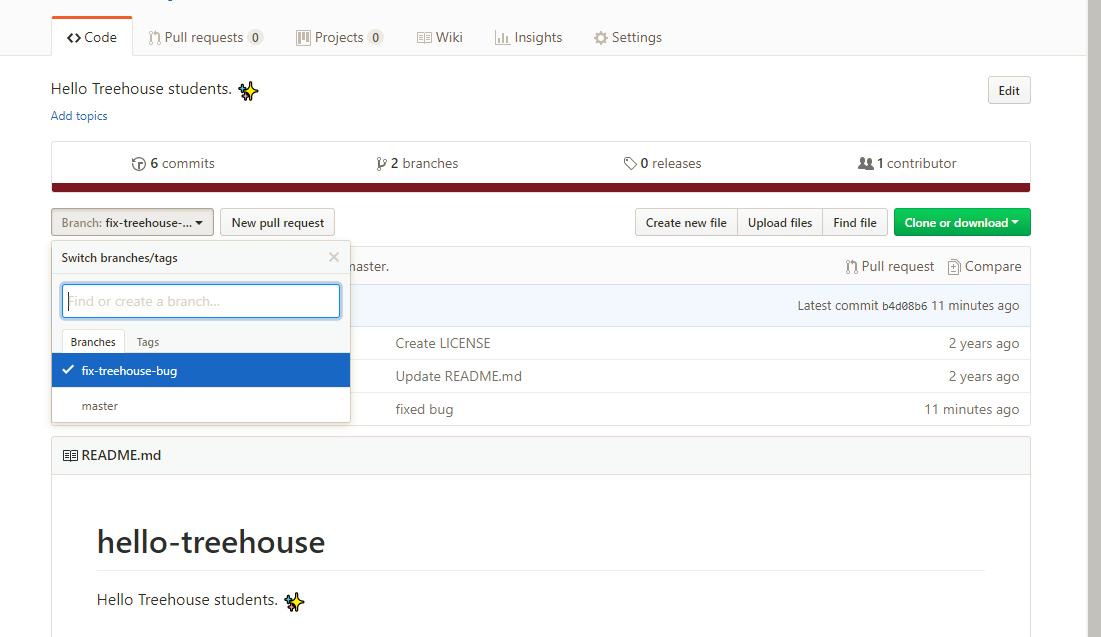Click the checkmark beside fix-treehouse-bug
The height and width of the screenshot is (637, 1101).
pos(68,369)
